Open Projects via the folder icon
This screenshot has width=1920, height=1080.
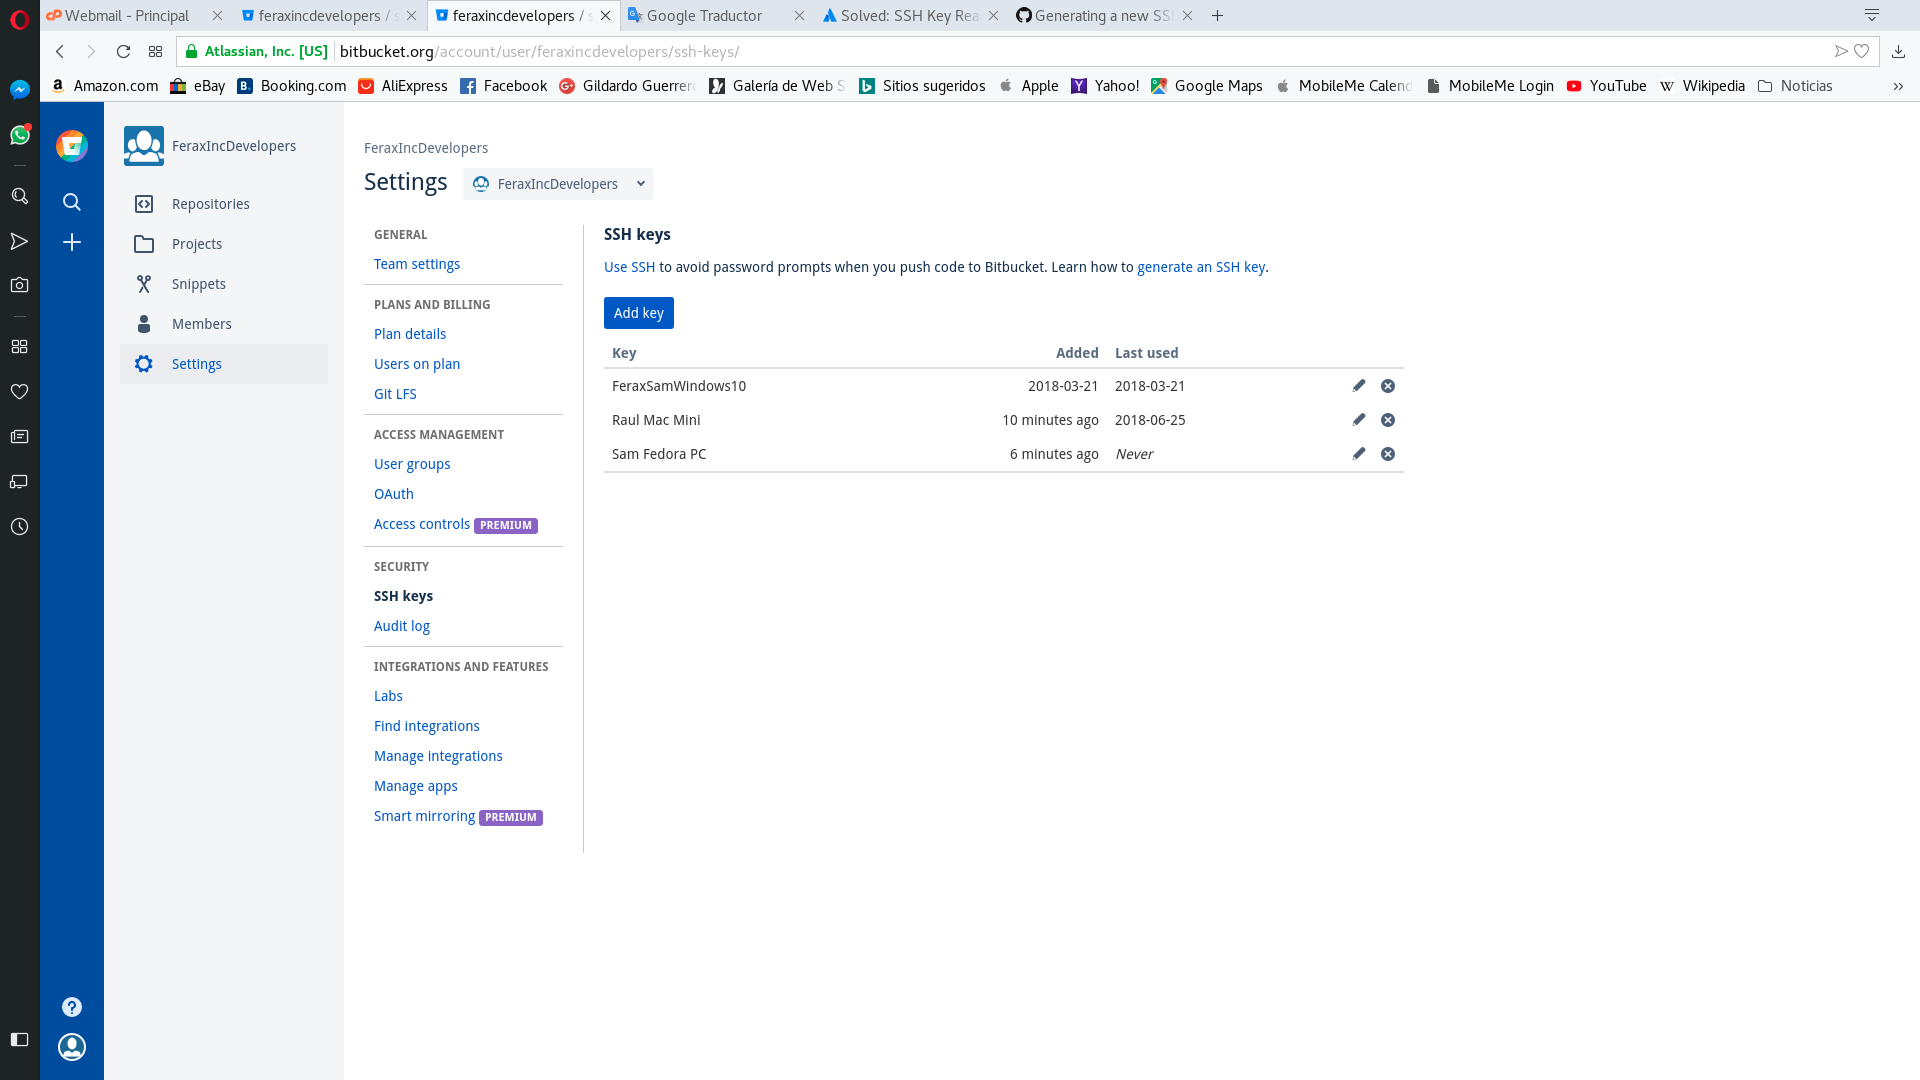pyautogui.click(x=144, y=243)
